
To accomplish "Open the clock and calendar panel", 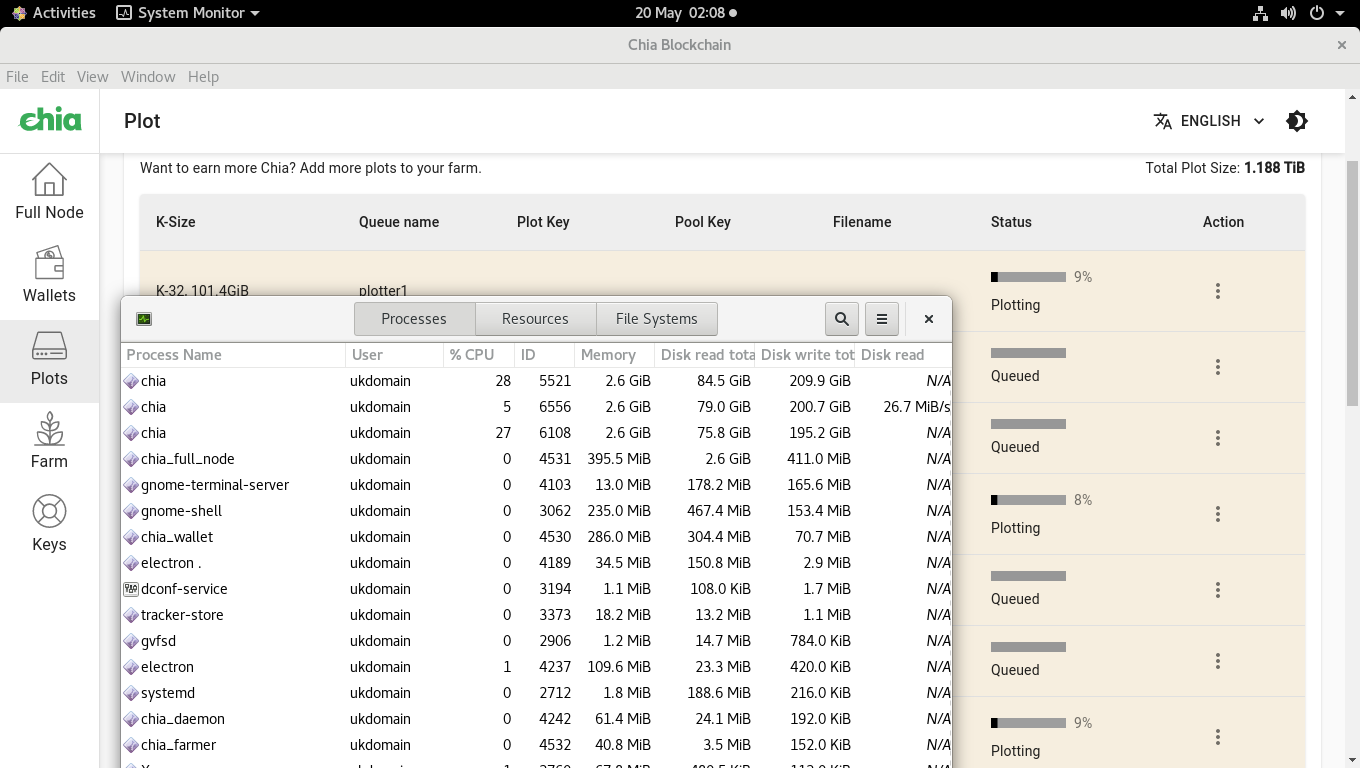I will [x=686, y=13].
